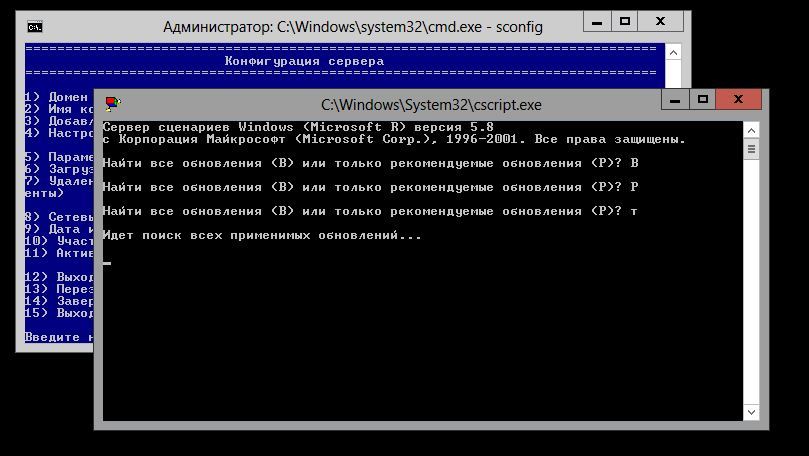Image resolution: width=809 pixels, height=456 pixels.
Task: Click the 'Сервер сценариев Windows' version line
Action: [298, 127]
